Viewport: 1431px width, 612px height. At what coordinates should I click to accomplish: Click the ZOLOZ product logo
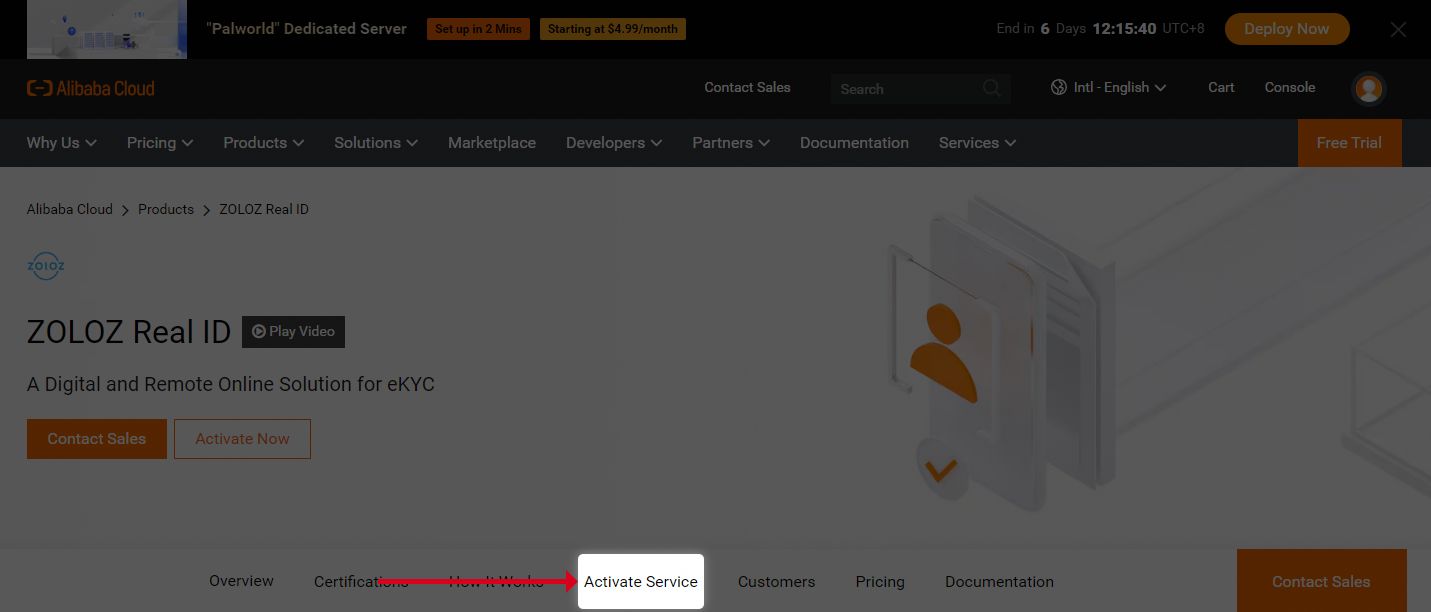pyautogui.click(x=46, y=266)
